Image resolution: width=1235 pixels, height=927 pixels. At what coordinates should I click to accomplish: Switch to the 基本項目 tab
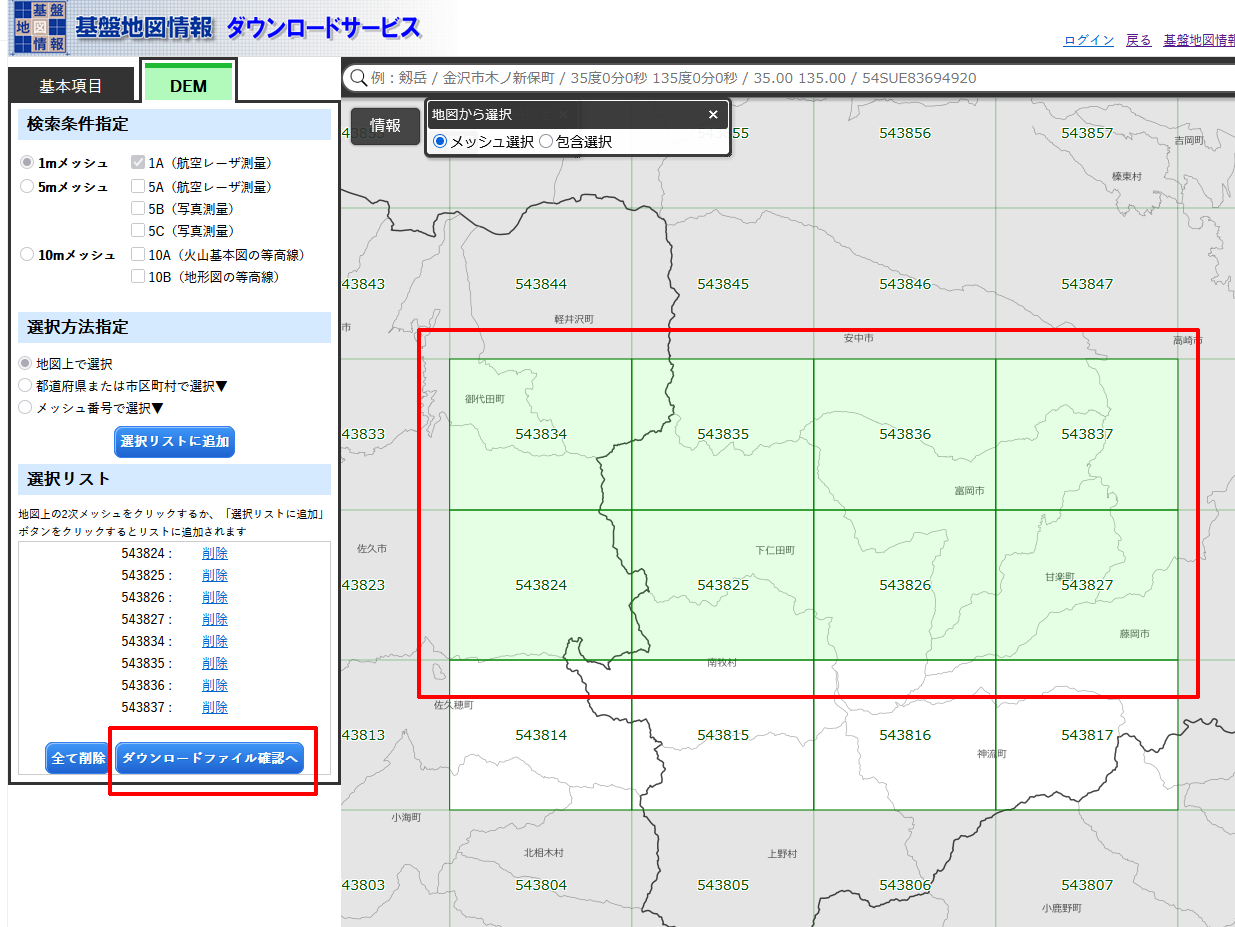point(71,86)
